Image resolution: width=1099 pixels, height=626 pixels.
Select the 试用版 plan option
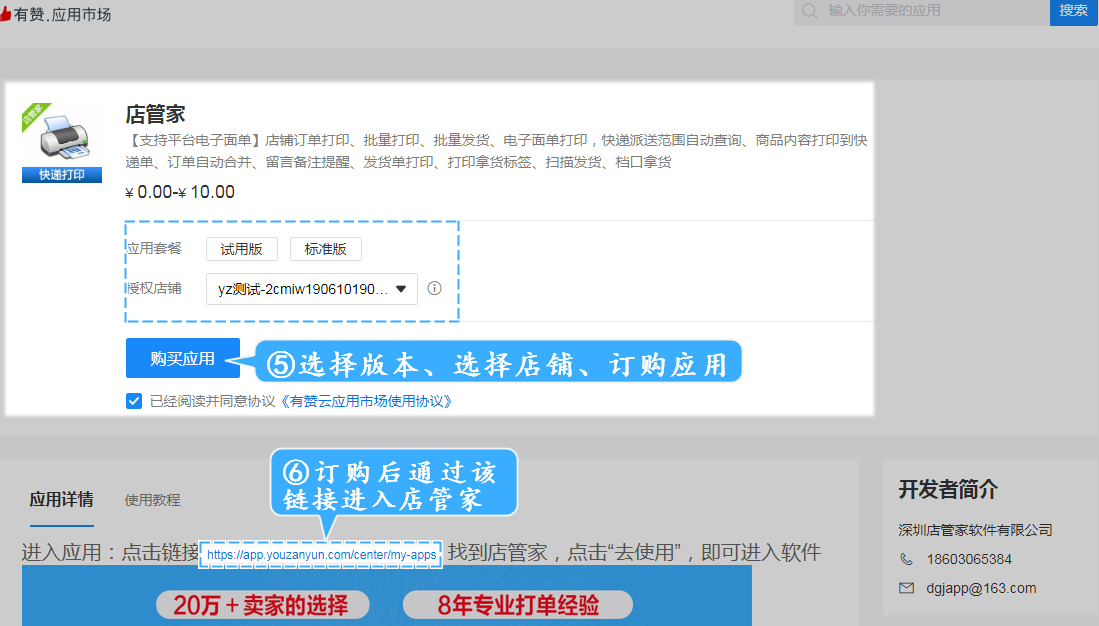242,249
